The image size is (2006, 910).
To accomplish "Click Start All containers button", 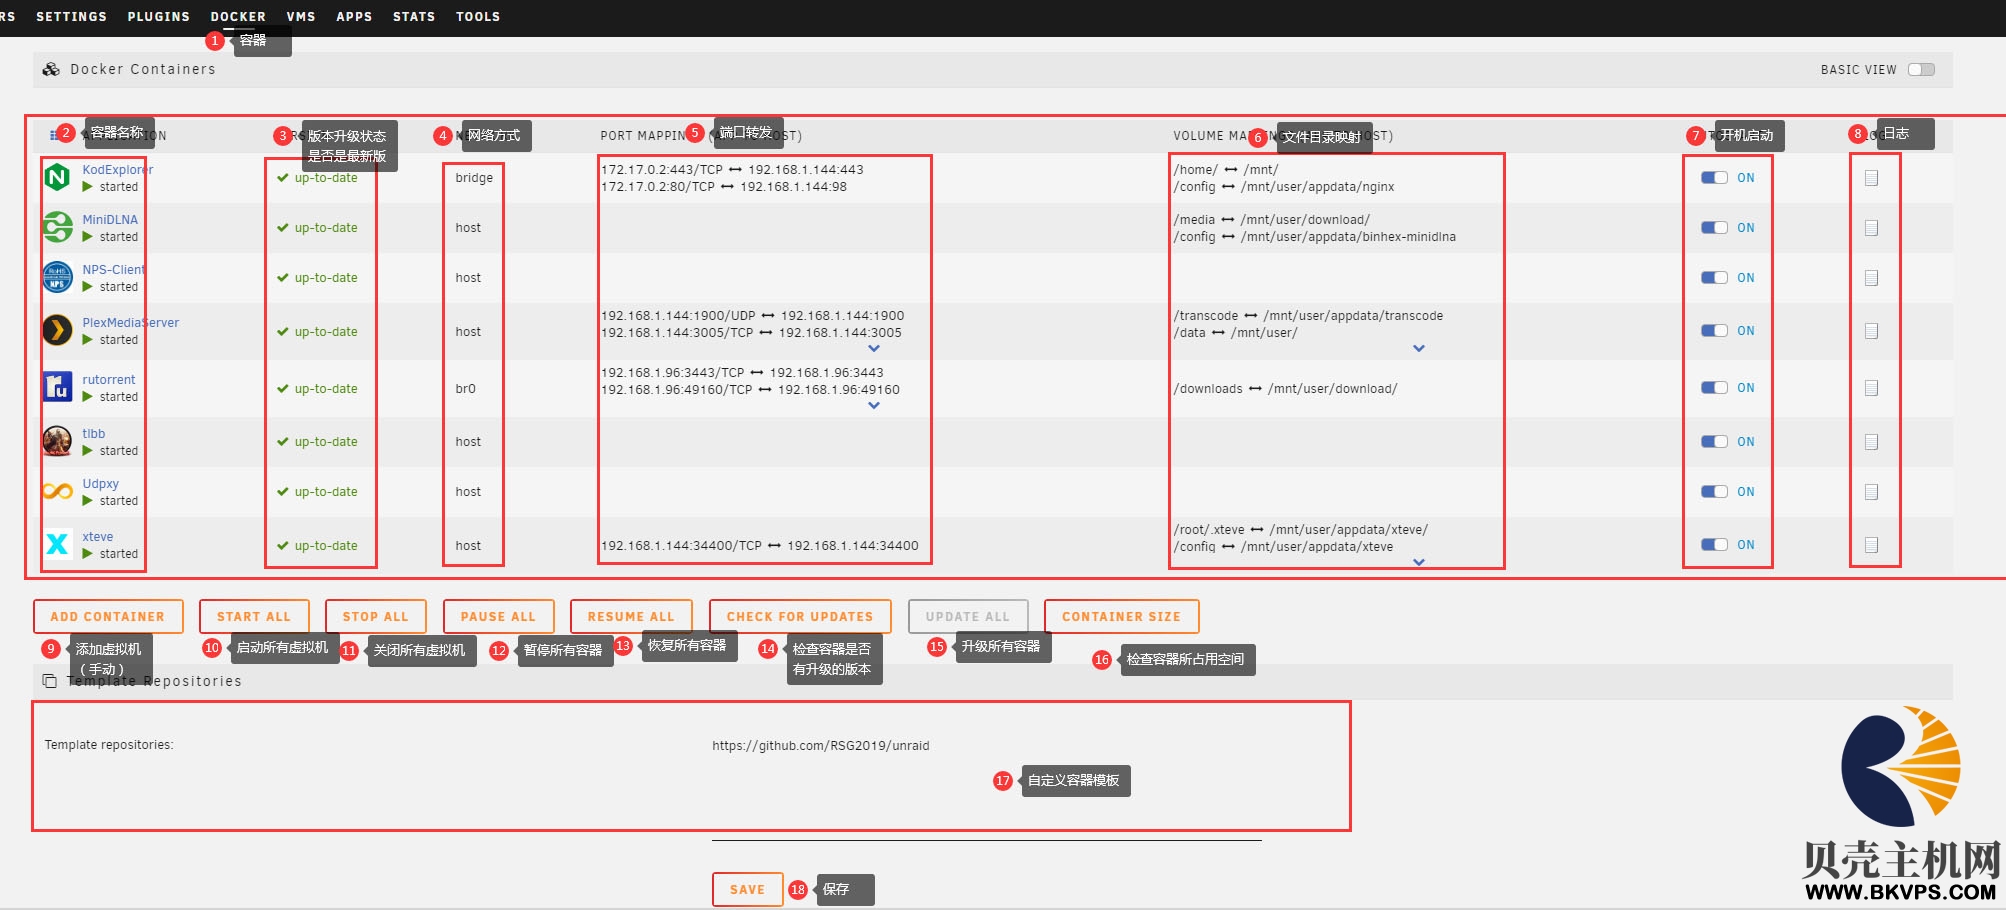I will (254, 617).
